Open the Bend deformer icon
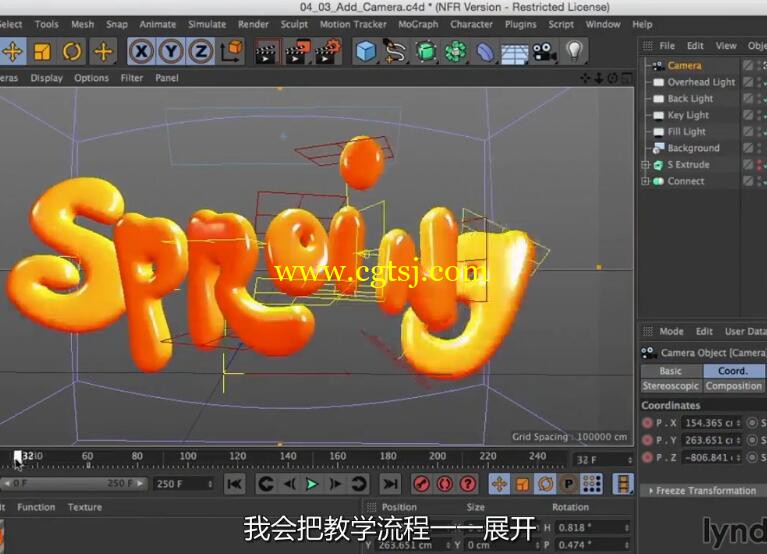Image resolution: width=767 pixels, height=554 pixels. click(x=485, y=51)
